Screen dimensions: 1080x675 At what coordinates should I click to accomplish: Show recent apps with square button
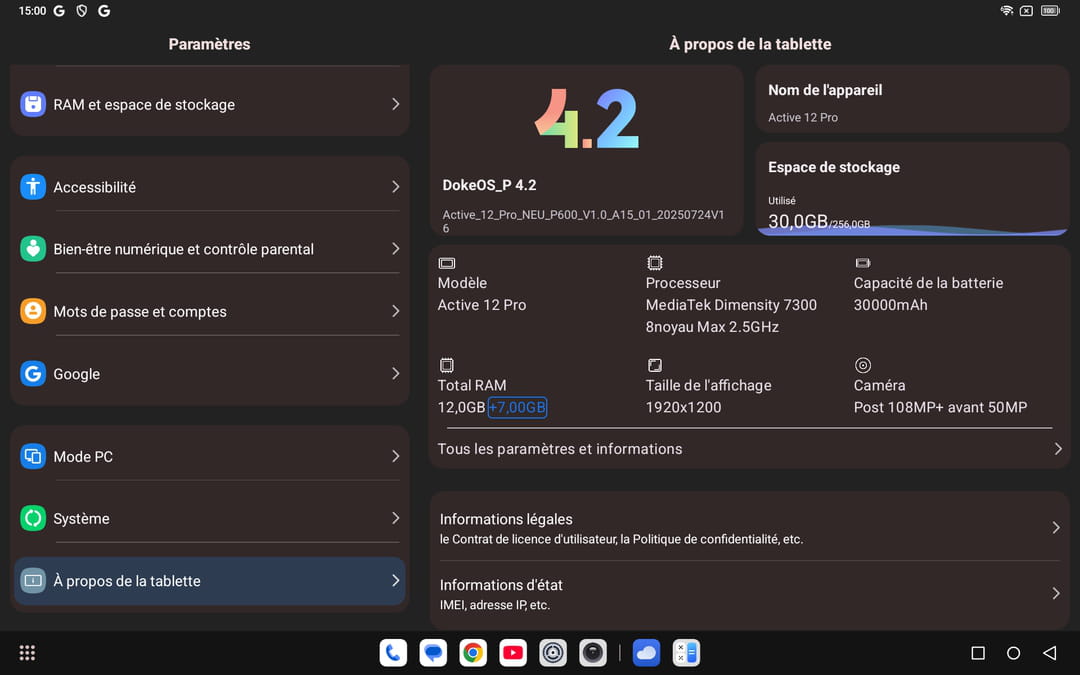point(978,653)
